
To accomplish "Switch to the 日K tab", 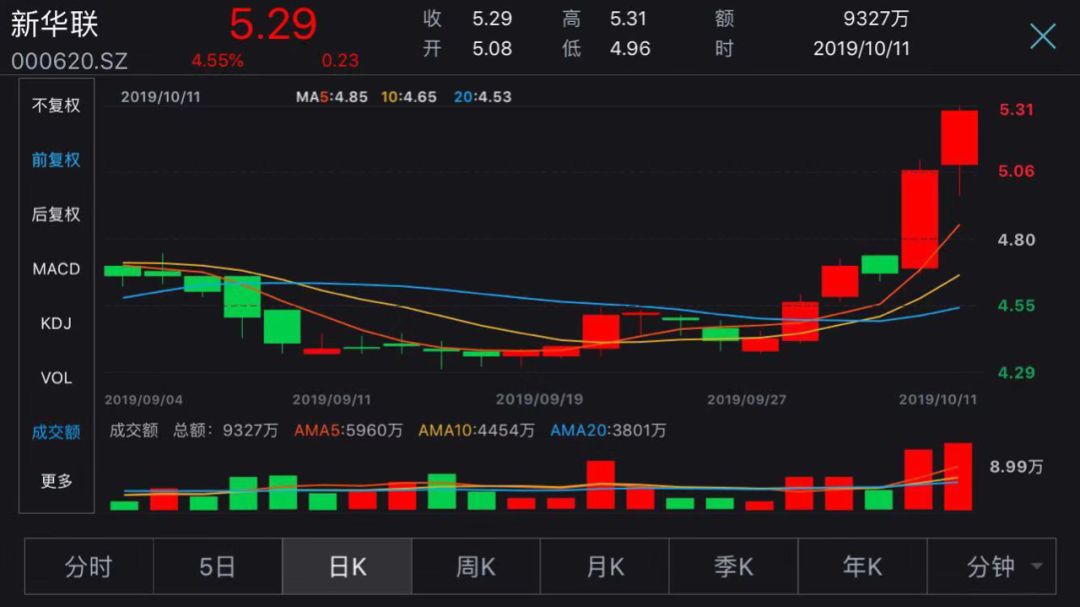I will [x=347, y=566].
